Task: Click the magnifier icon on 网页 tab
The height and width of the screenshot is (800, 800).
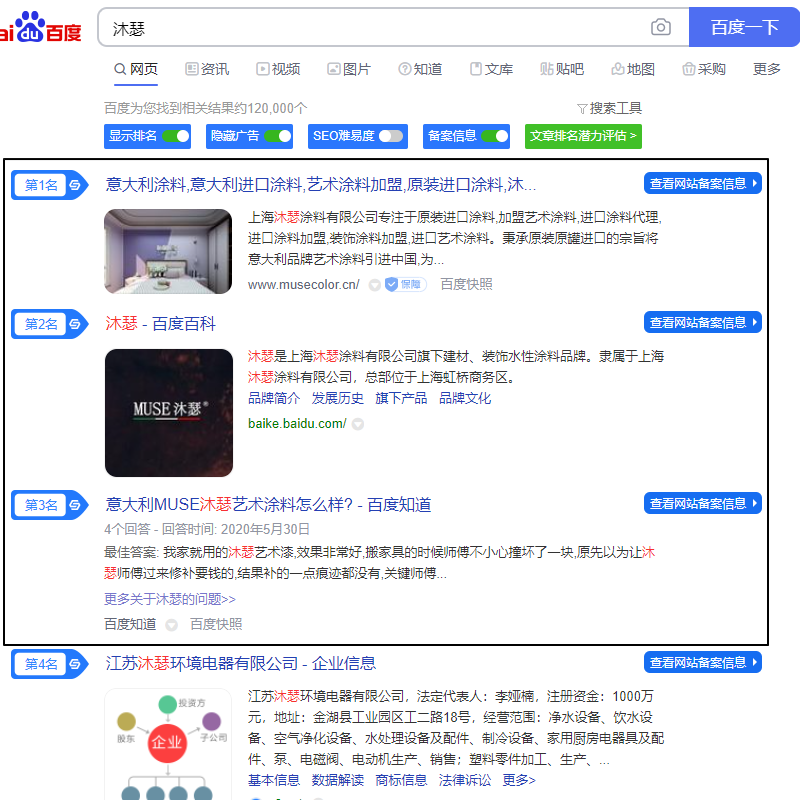Action: [120, 69]
